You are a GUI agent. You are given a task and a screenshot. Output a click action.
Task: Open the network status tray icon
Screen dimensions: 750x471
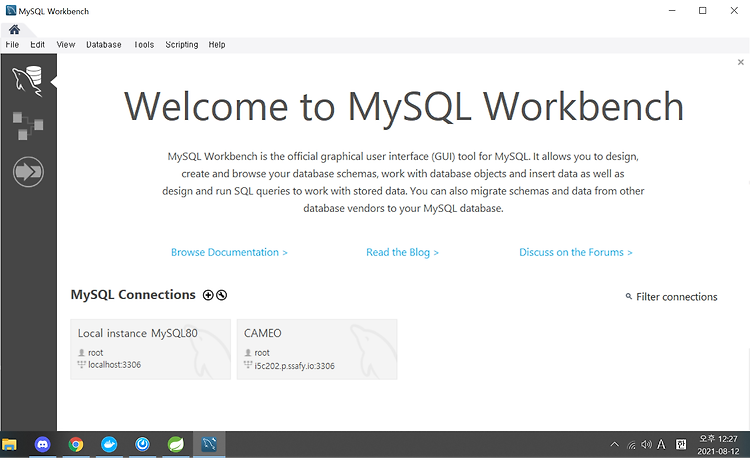(631, 445)
